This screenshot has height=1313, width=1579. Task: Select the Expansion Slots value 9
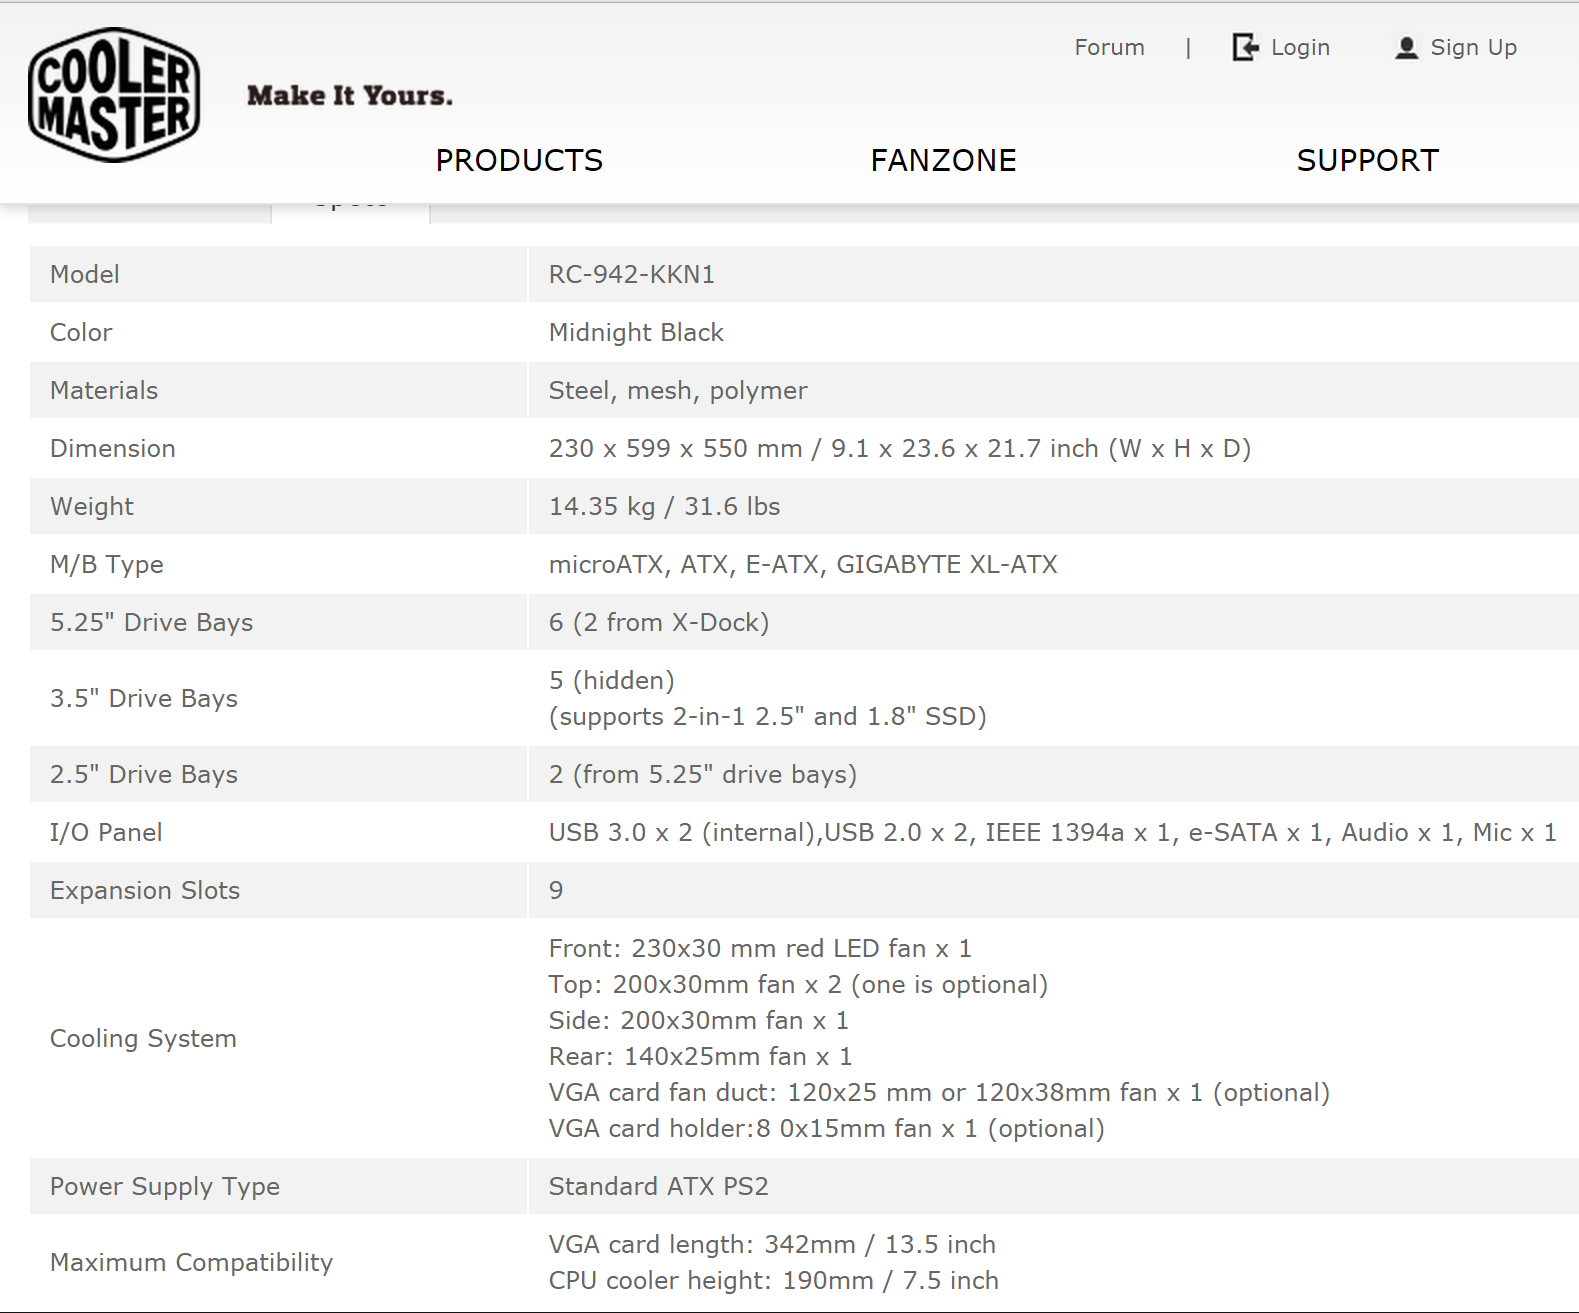[556, 891]
